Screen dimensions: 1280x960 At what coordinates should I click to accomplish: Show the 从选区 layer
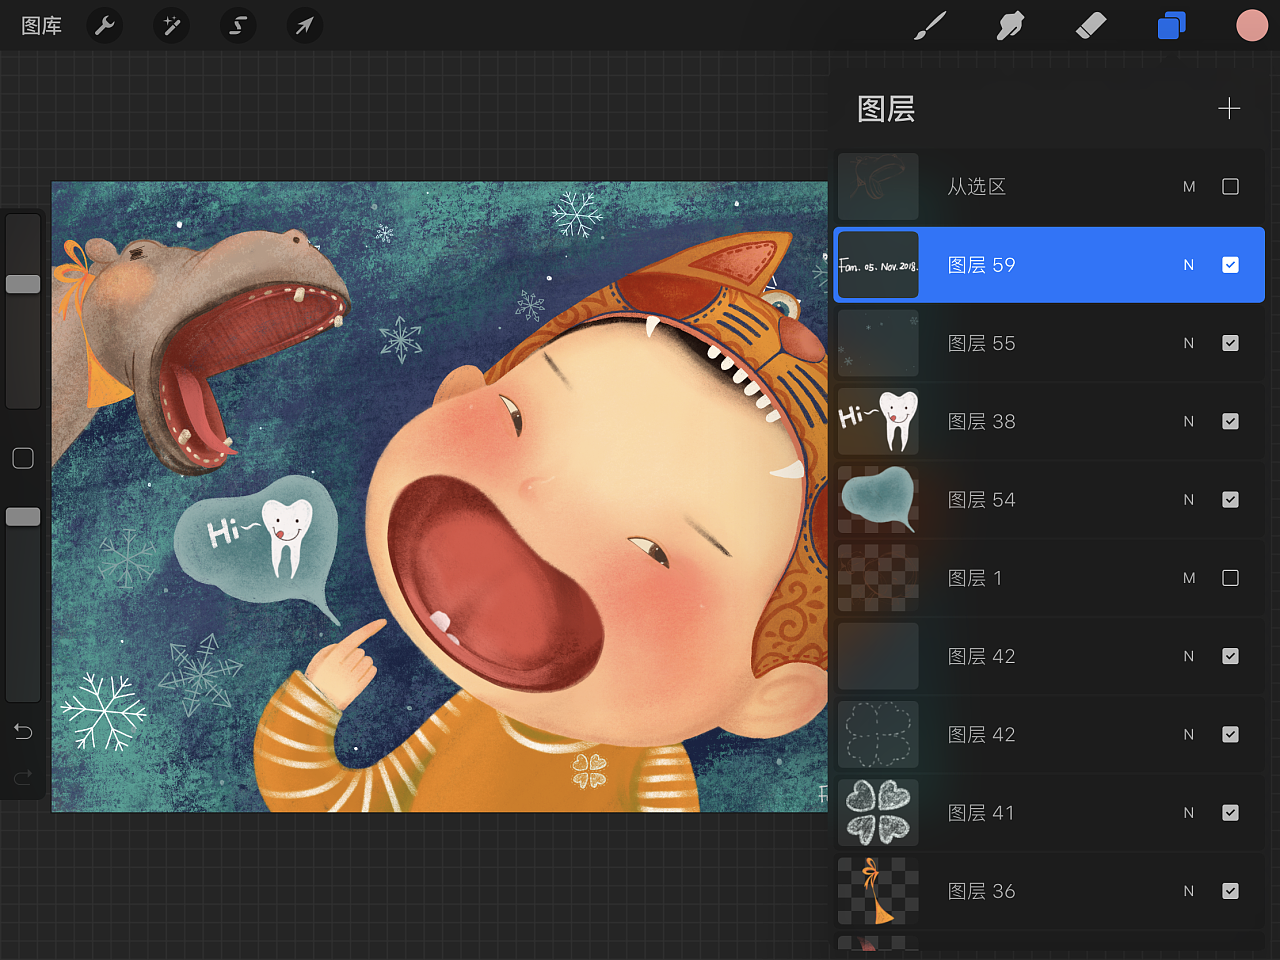pyautogui.click(x=1230, y=187)
